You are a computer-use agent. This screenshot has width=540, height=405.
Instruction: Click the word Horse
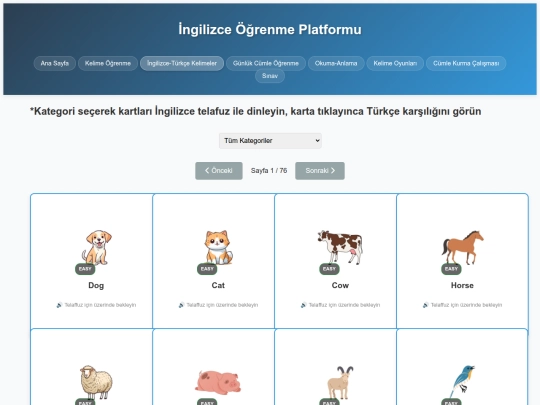point(462,285)
